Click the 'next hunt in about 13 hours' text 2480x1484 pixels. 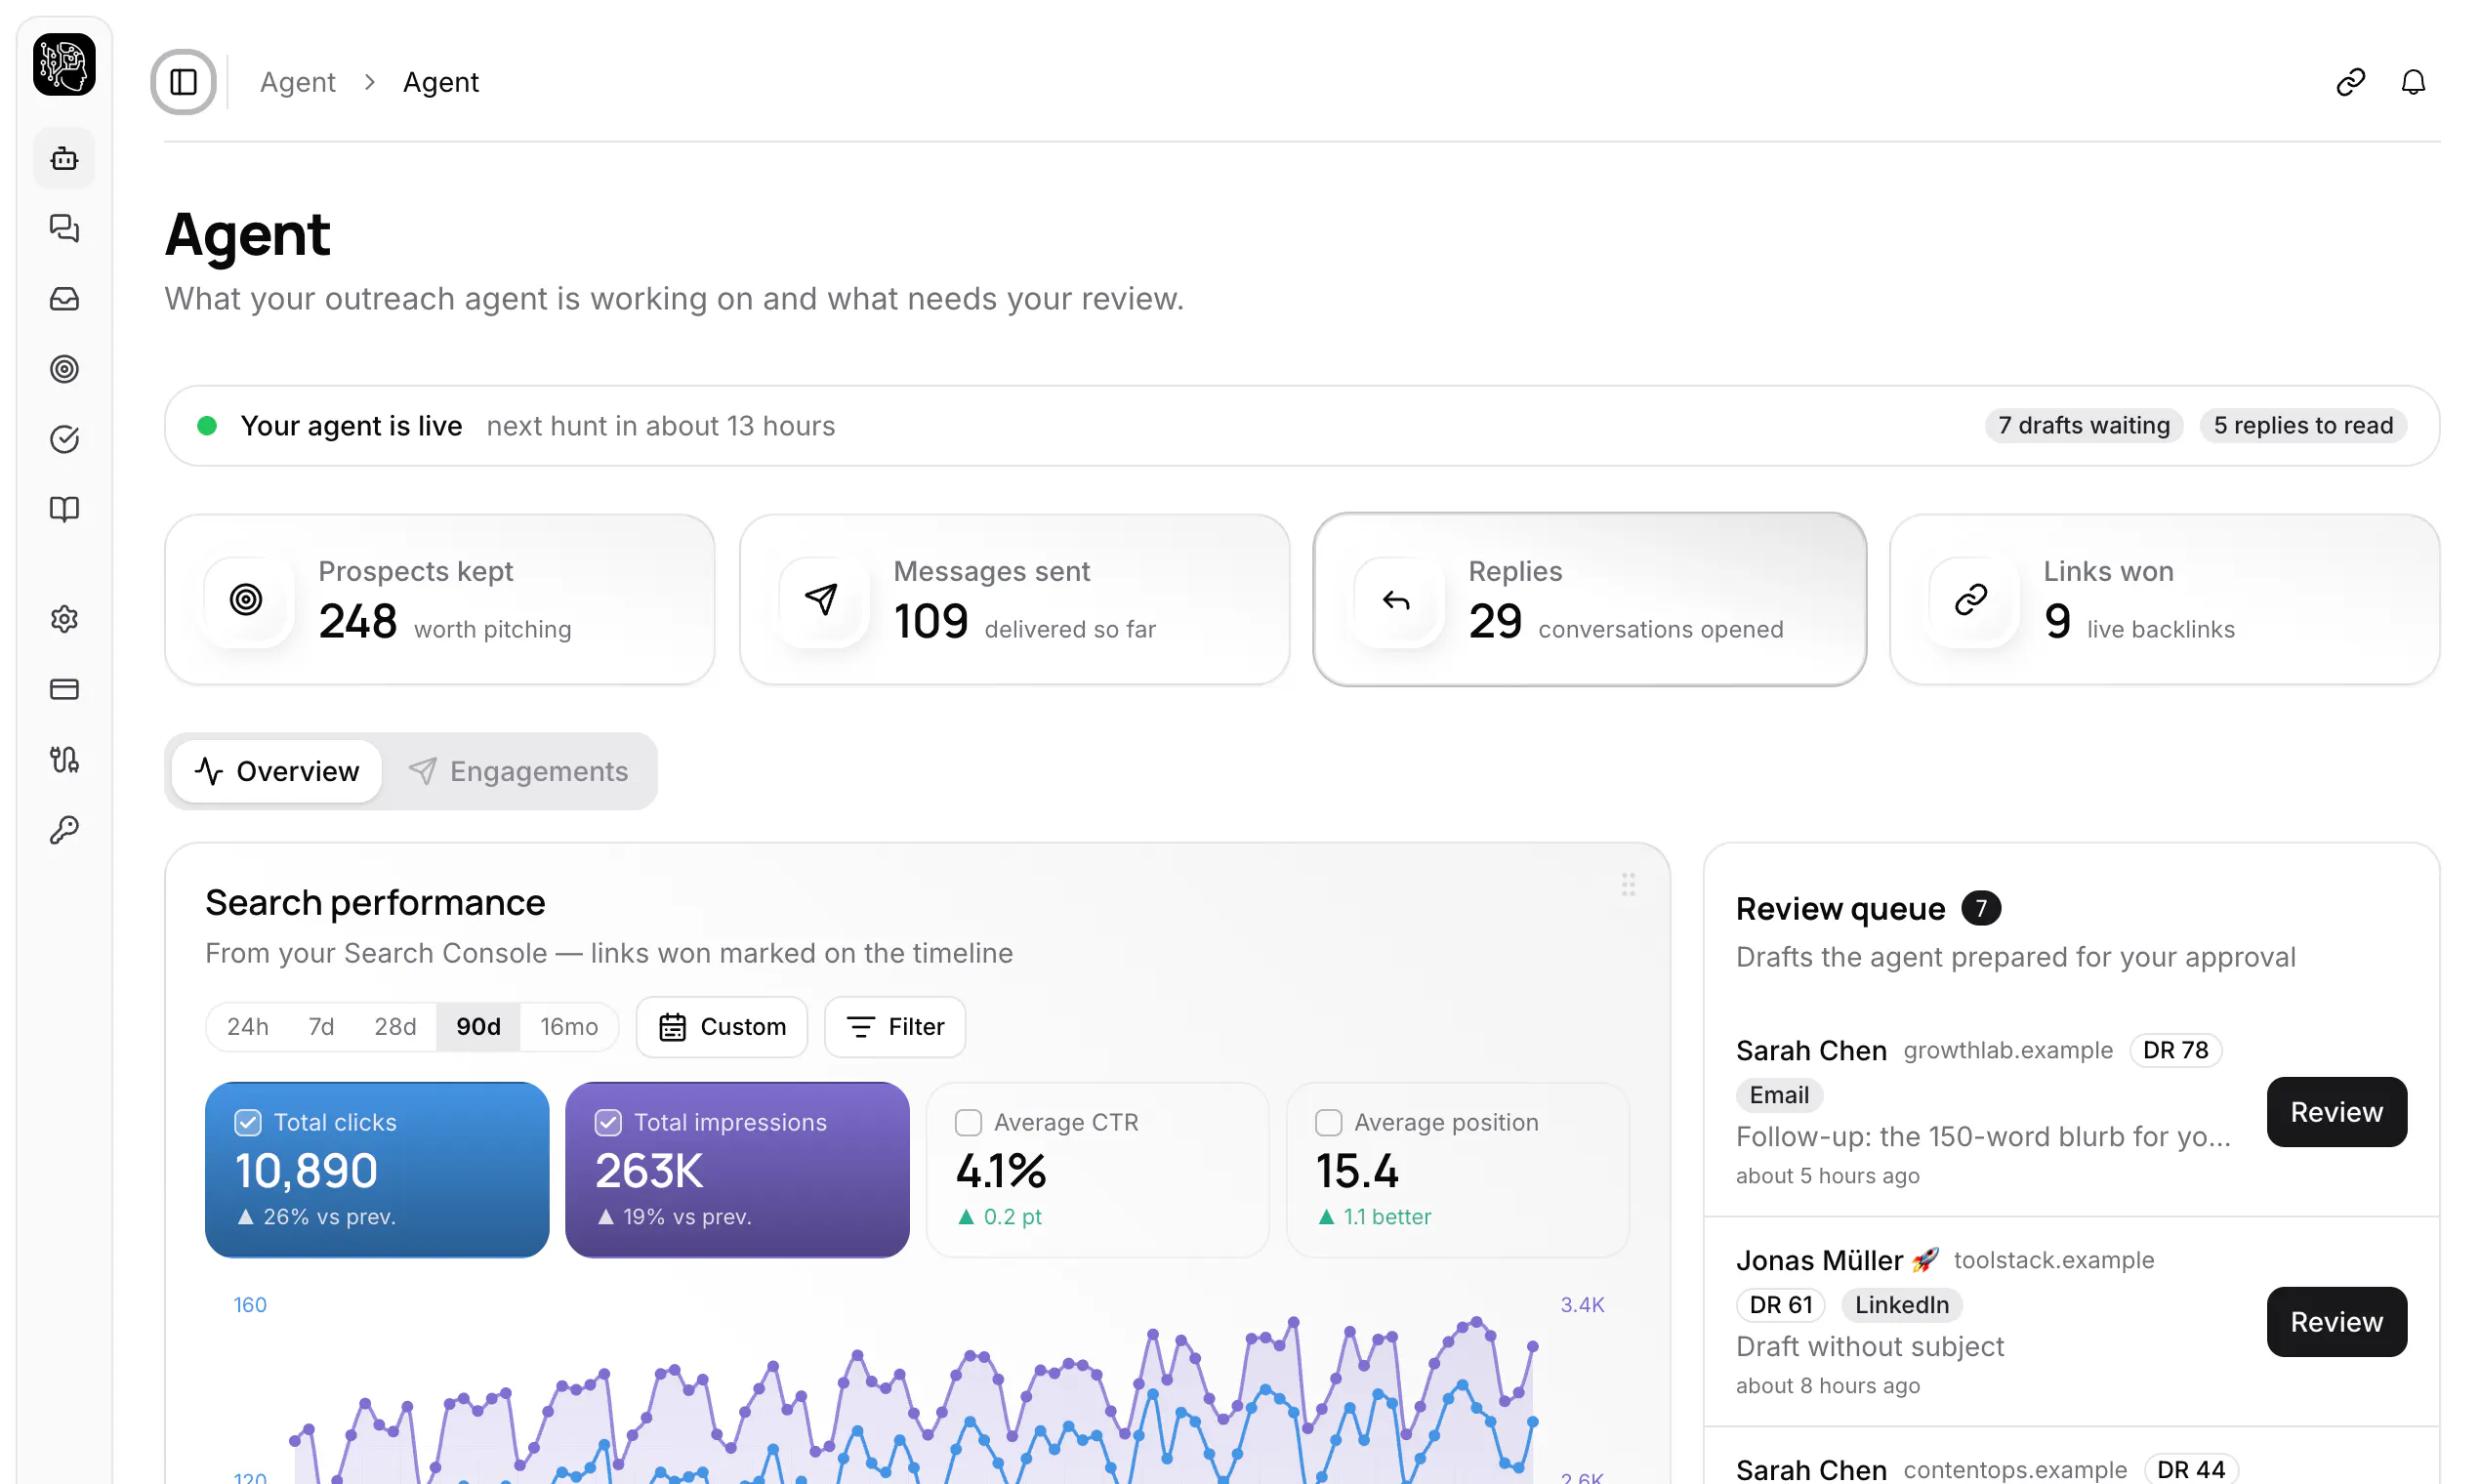pos(660,425)
